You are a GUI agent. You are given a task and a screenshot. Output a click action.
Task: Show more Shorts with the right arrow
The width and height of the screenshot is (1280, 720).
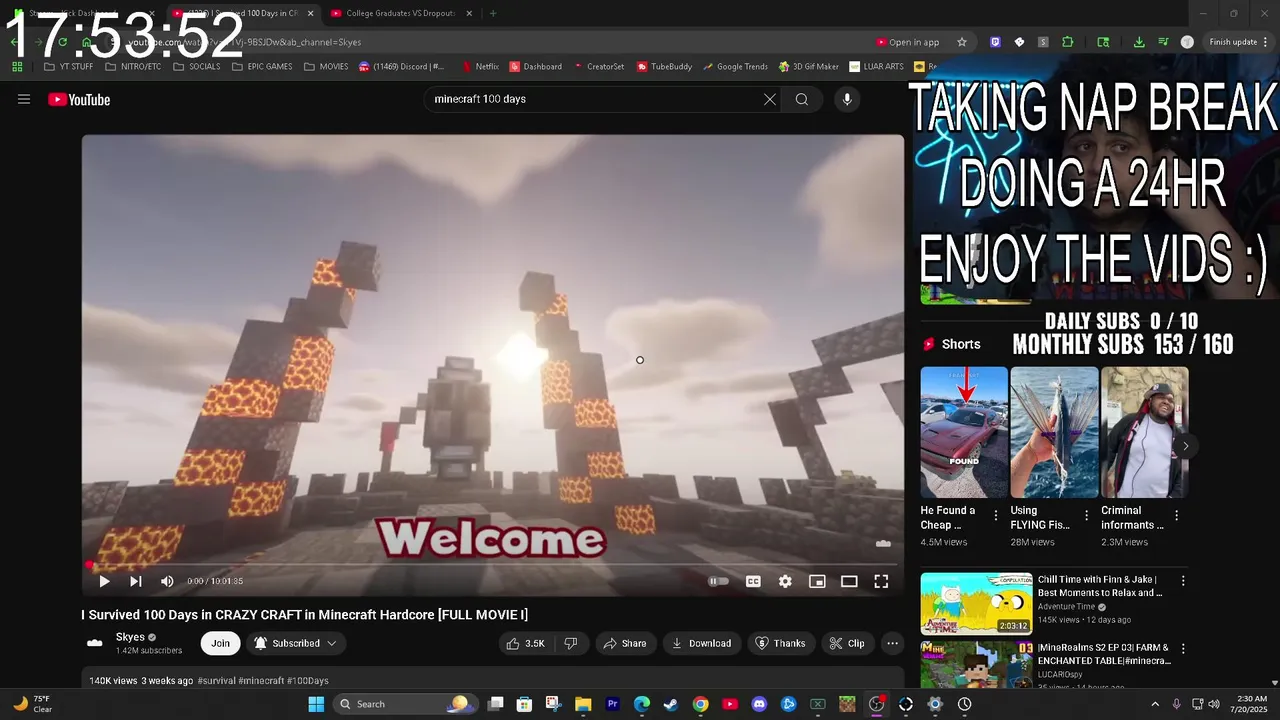(1185, 446)
